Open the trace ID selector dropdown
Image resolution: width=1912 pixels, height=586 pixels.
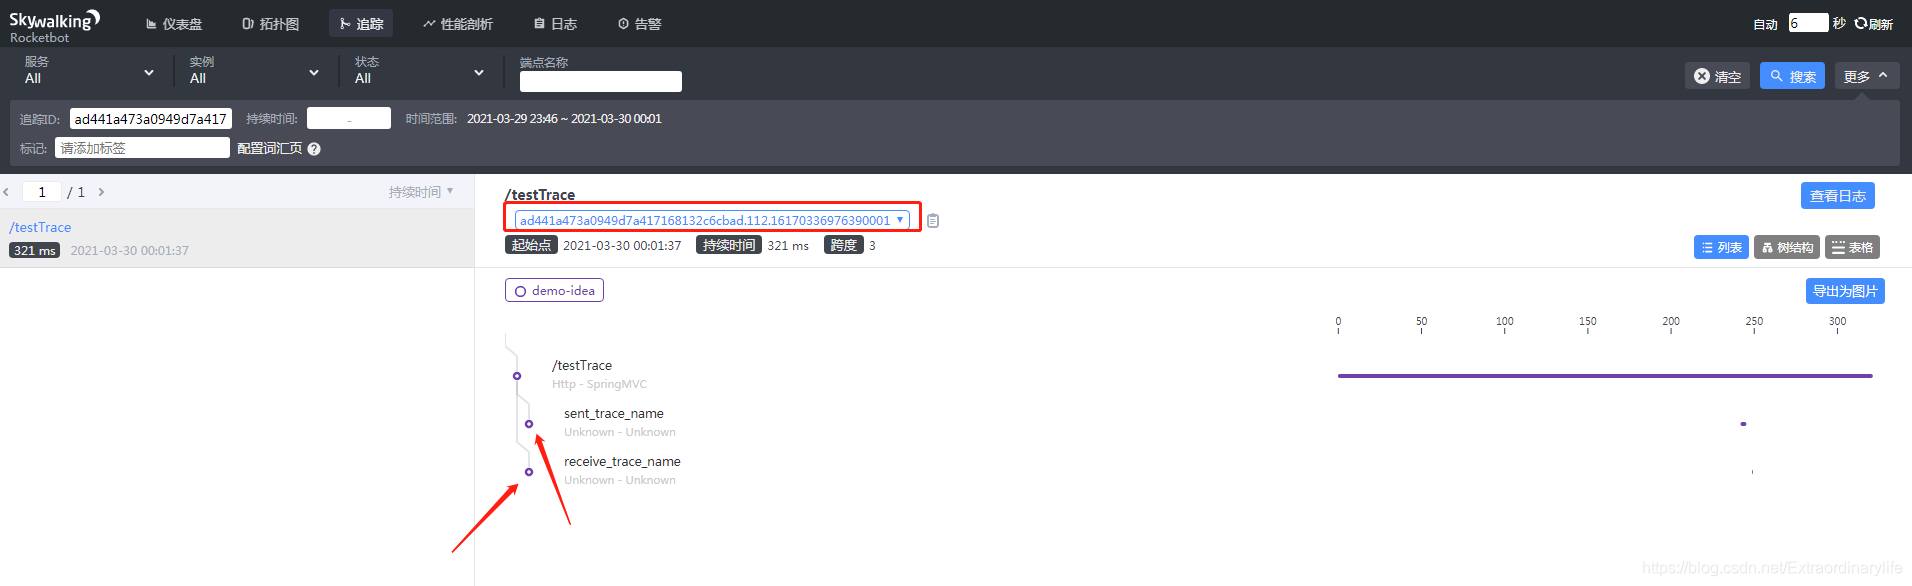point(711,220)
